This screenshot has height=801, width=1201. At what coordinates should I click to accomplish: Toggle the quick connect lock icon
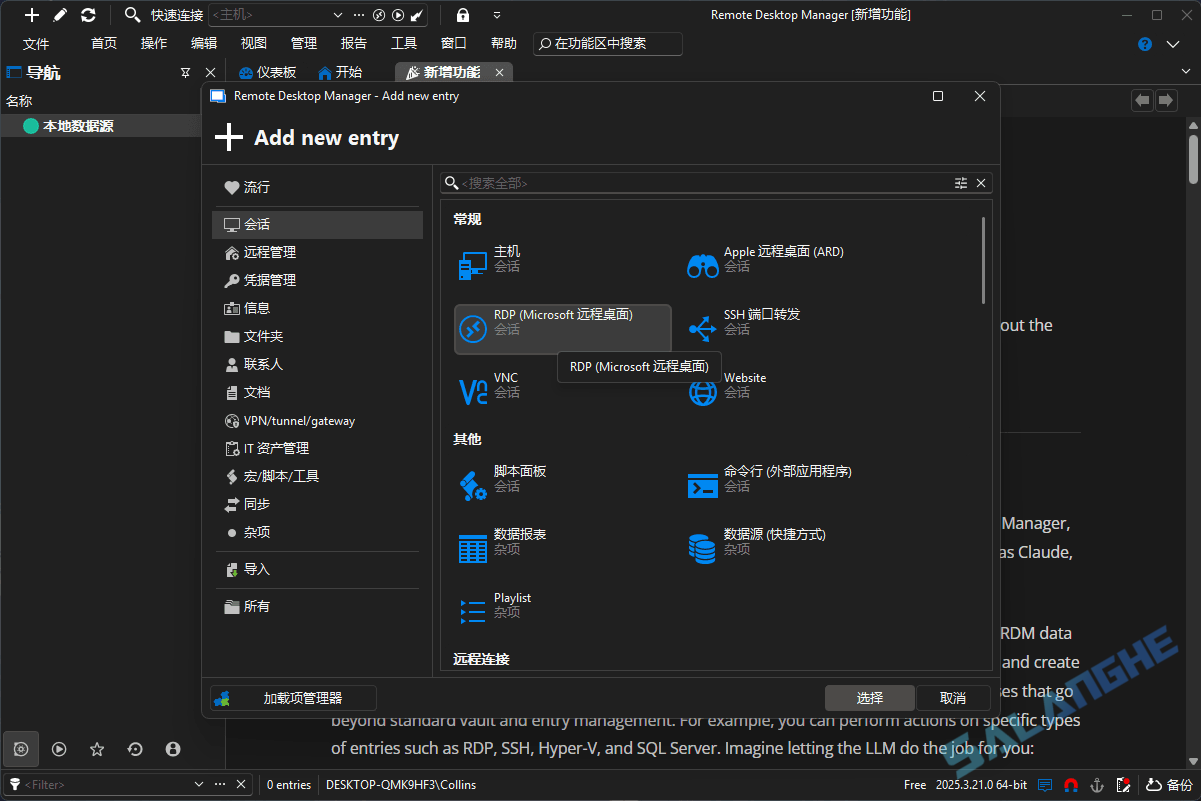[x=462, y=14]
